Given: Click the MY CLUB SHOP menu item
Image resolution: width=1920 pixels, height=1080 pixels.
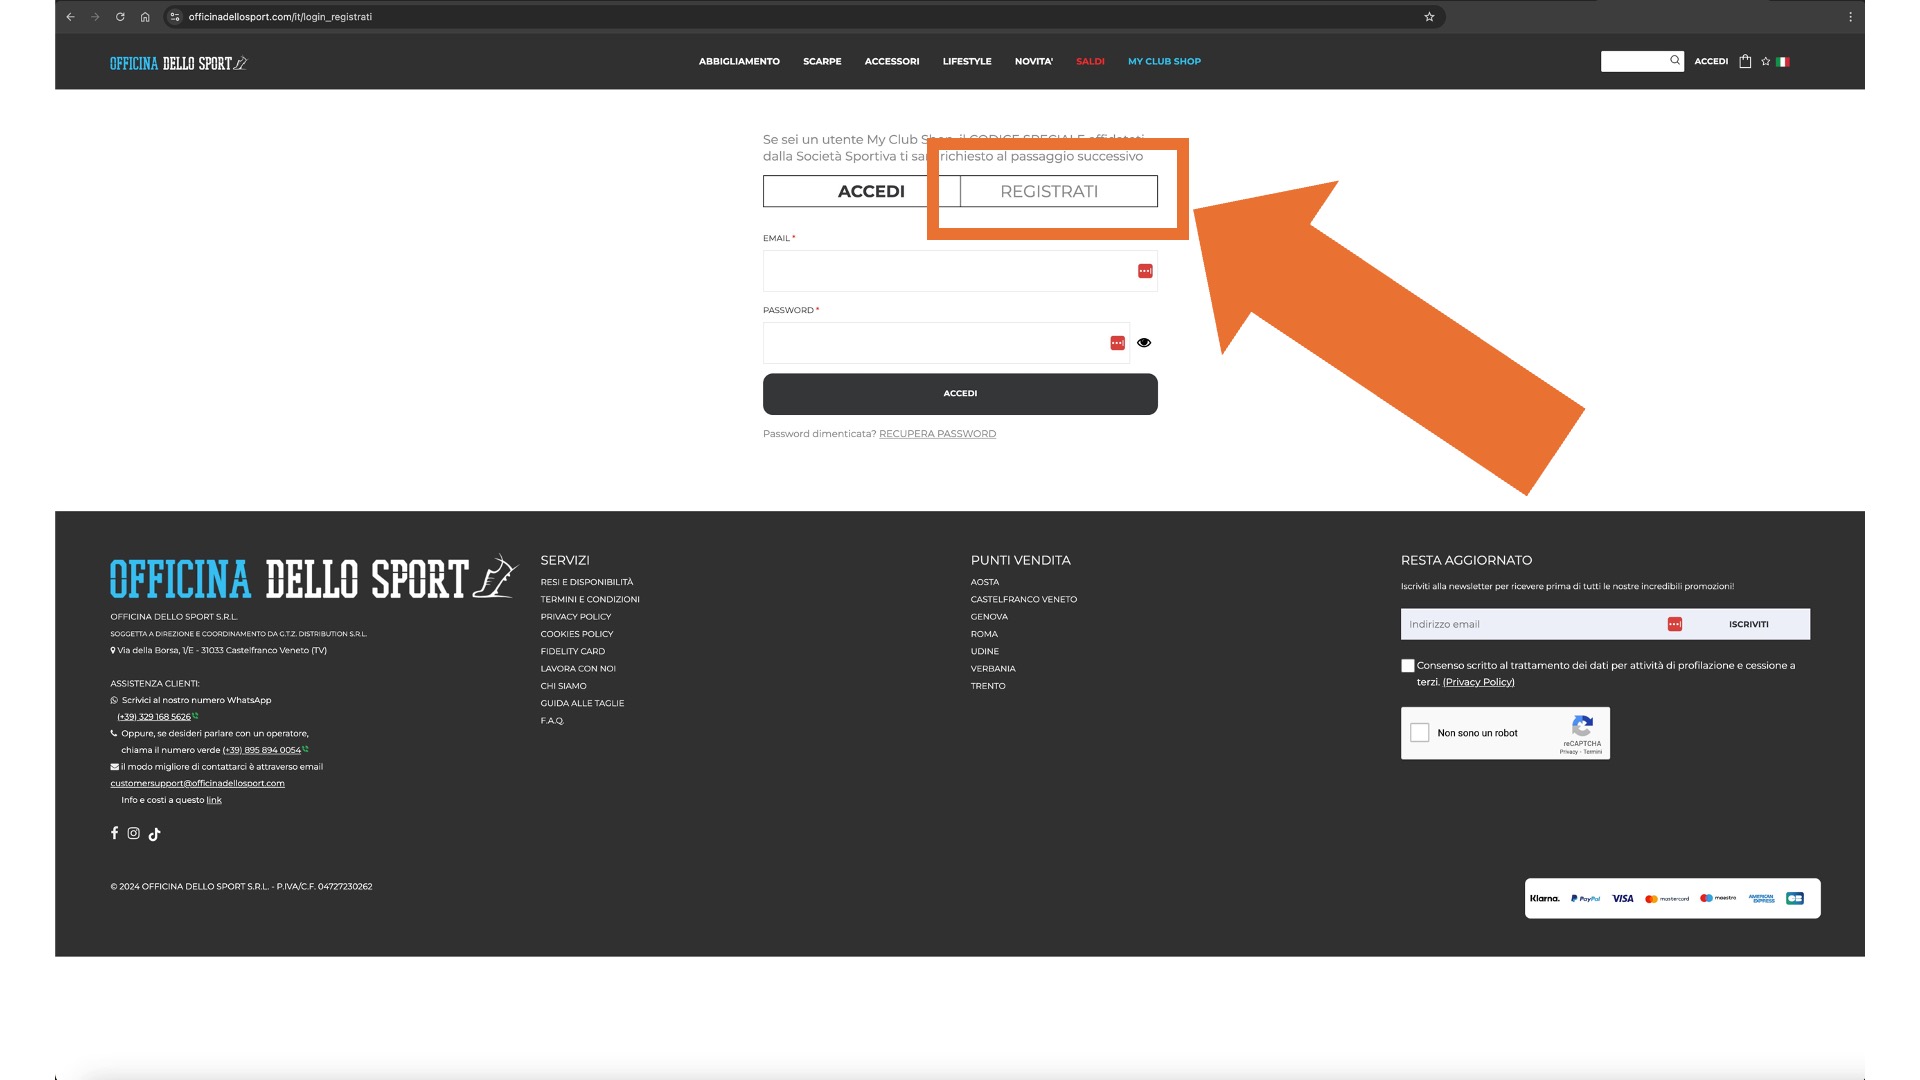Looking at the screenshot, I should tap(1164, 61).
